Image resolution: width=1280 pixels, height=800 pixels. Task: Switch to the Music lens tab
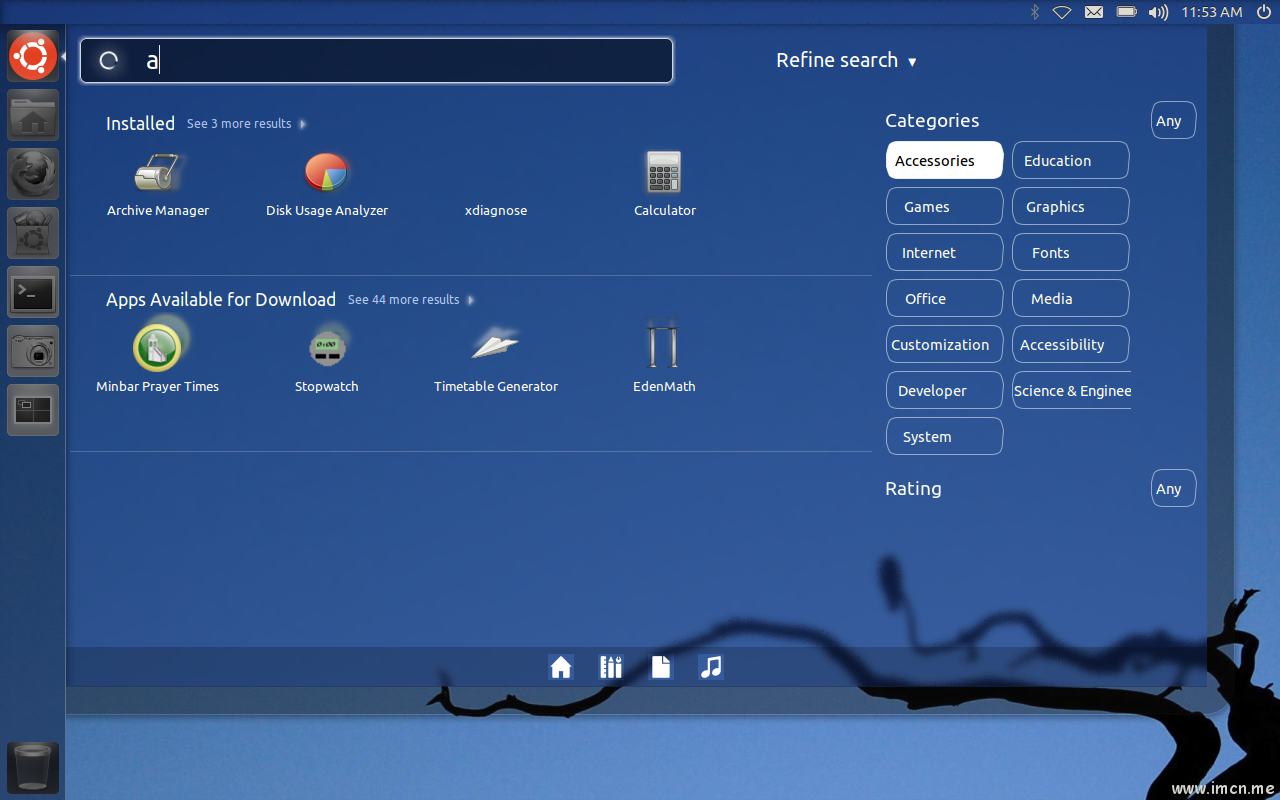click(711, 667)
